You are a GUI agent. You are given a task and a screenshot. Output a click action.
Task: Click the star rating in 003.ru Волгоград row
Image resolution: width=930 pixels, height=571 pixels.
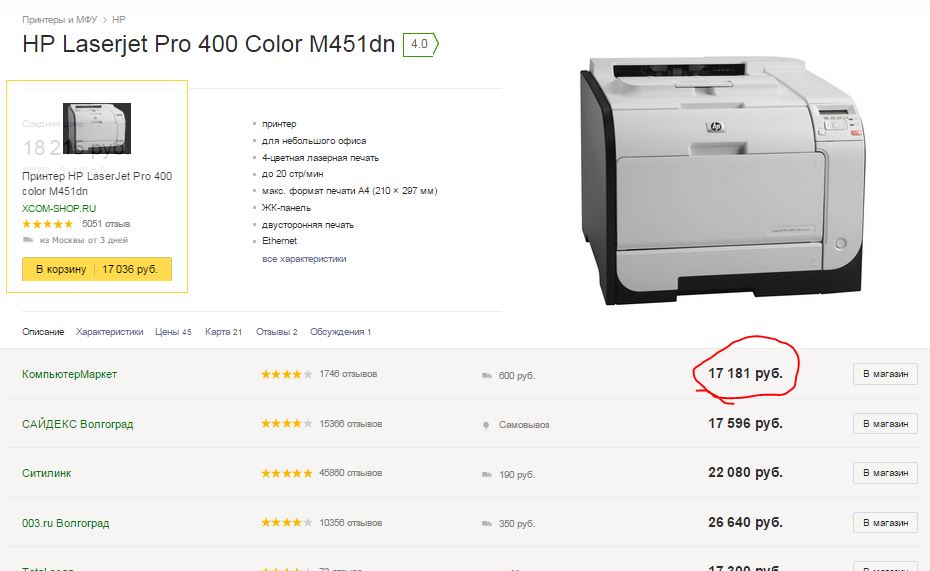286,523
